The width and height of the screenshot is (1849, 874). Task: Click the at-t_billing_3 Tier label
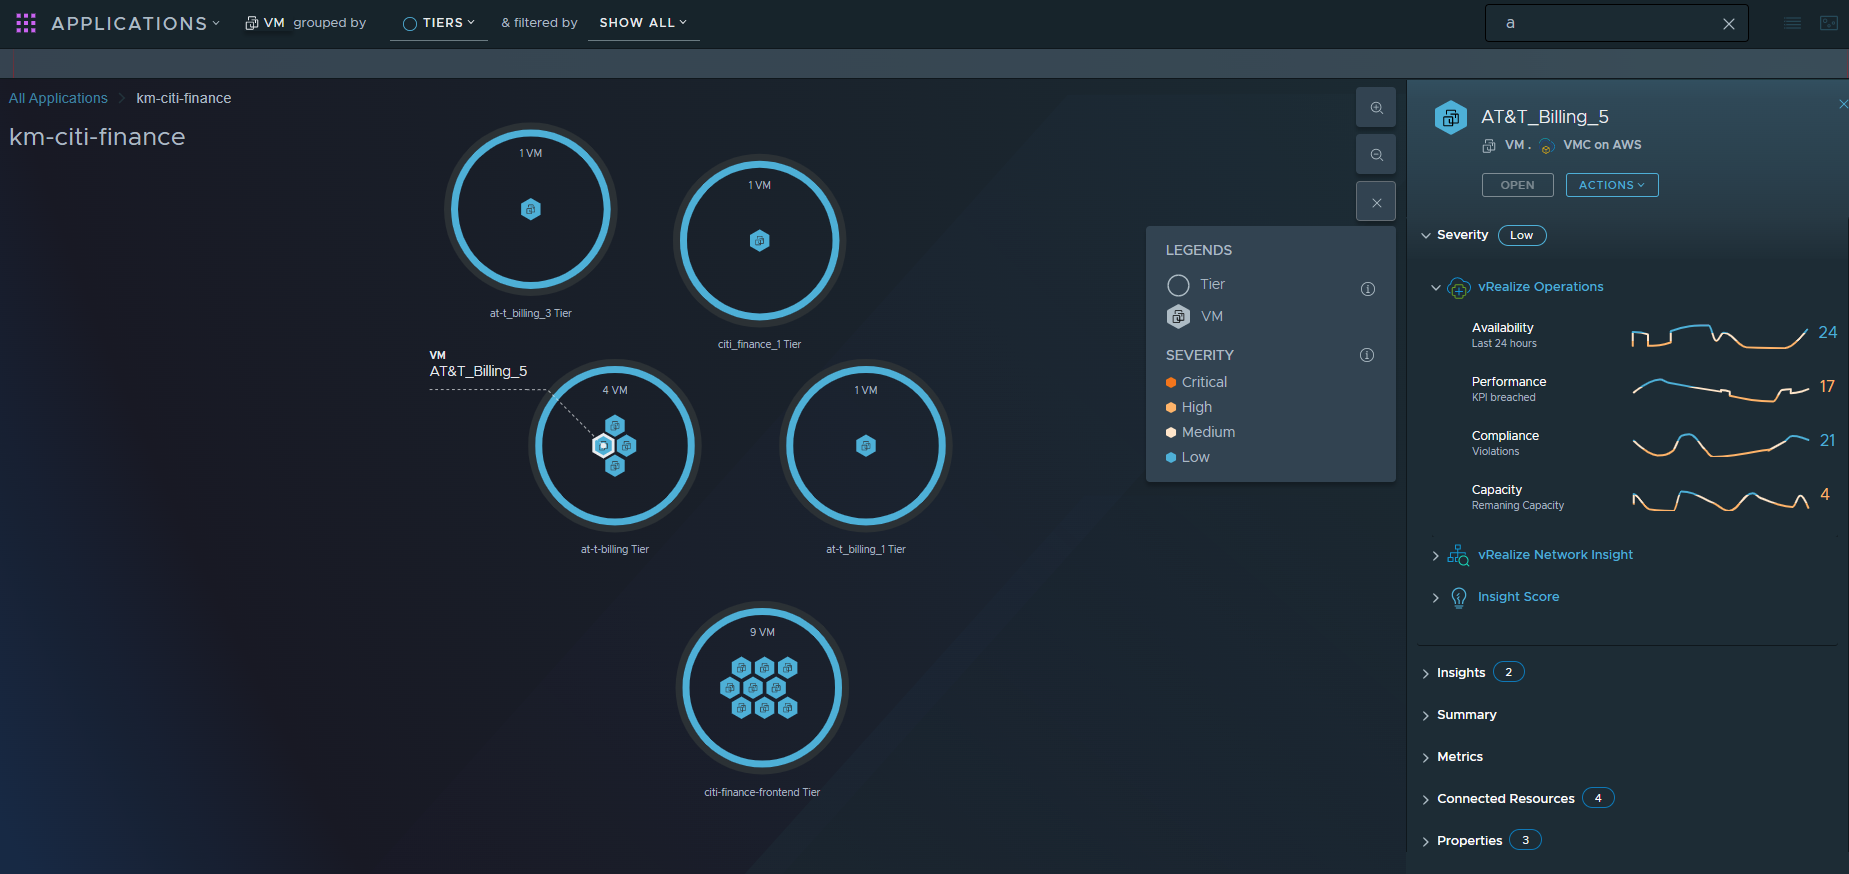531,313
